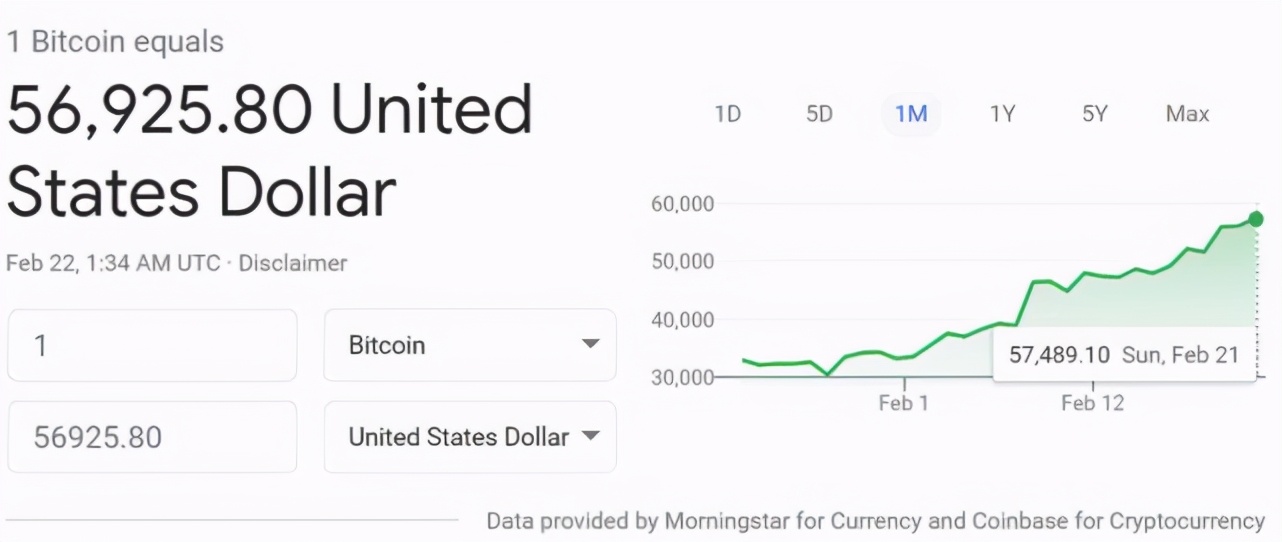This screenshot has height=542, width=1282.
Task: Switch chart to 5Y range
Action: point(1095,114)
